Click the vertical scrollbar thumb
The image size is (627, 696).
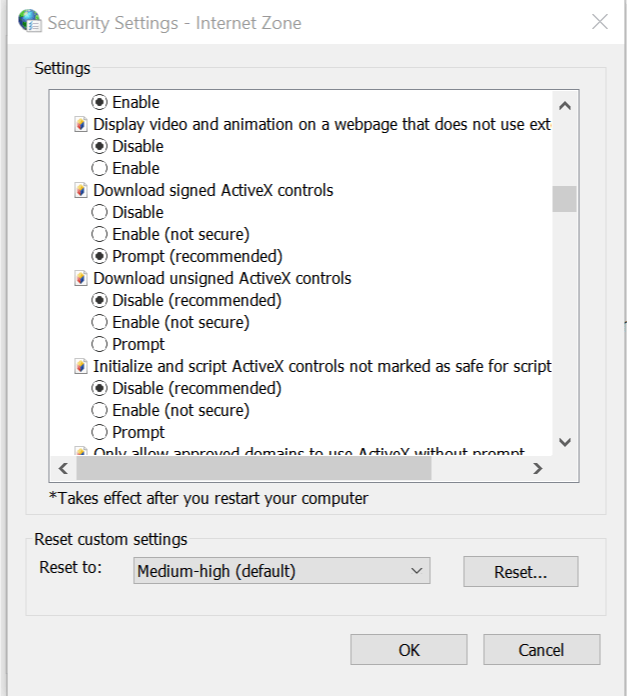564,199
